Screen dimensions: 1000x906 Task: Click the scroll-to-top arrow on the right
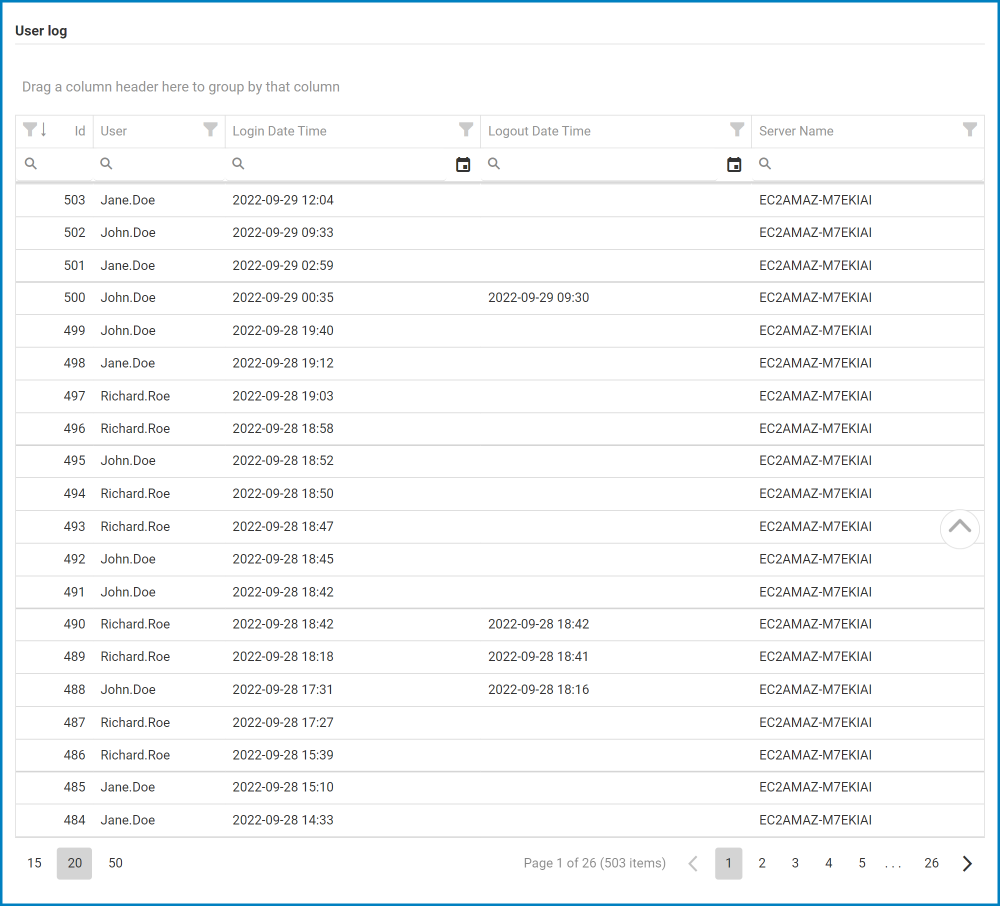[960, 528]
